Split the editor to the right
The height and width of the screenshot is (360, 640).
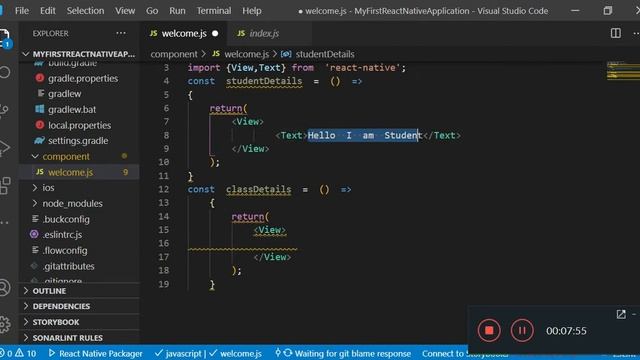tap(616, 33)
